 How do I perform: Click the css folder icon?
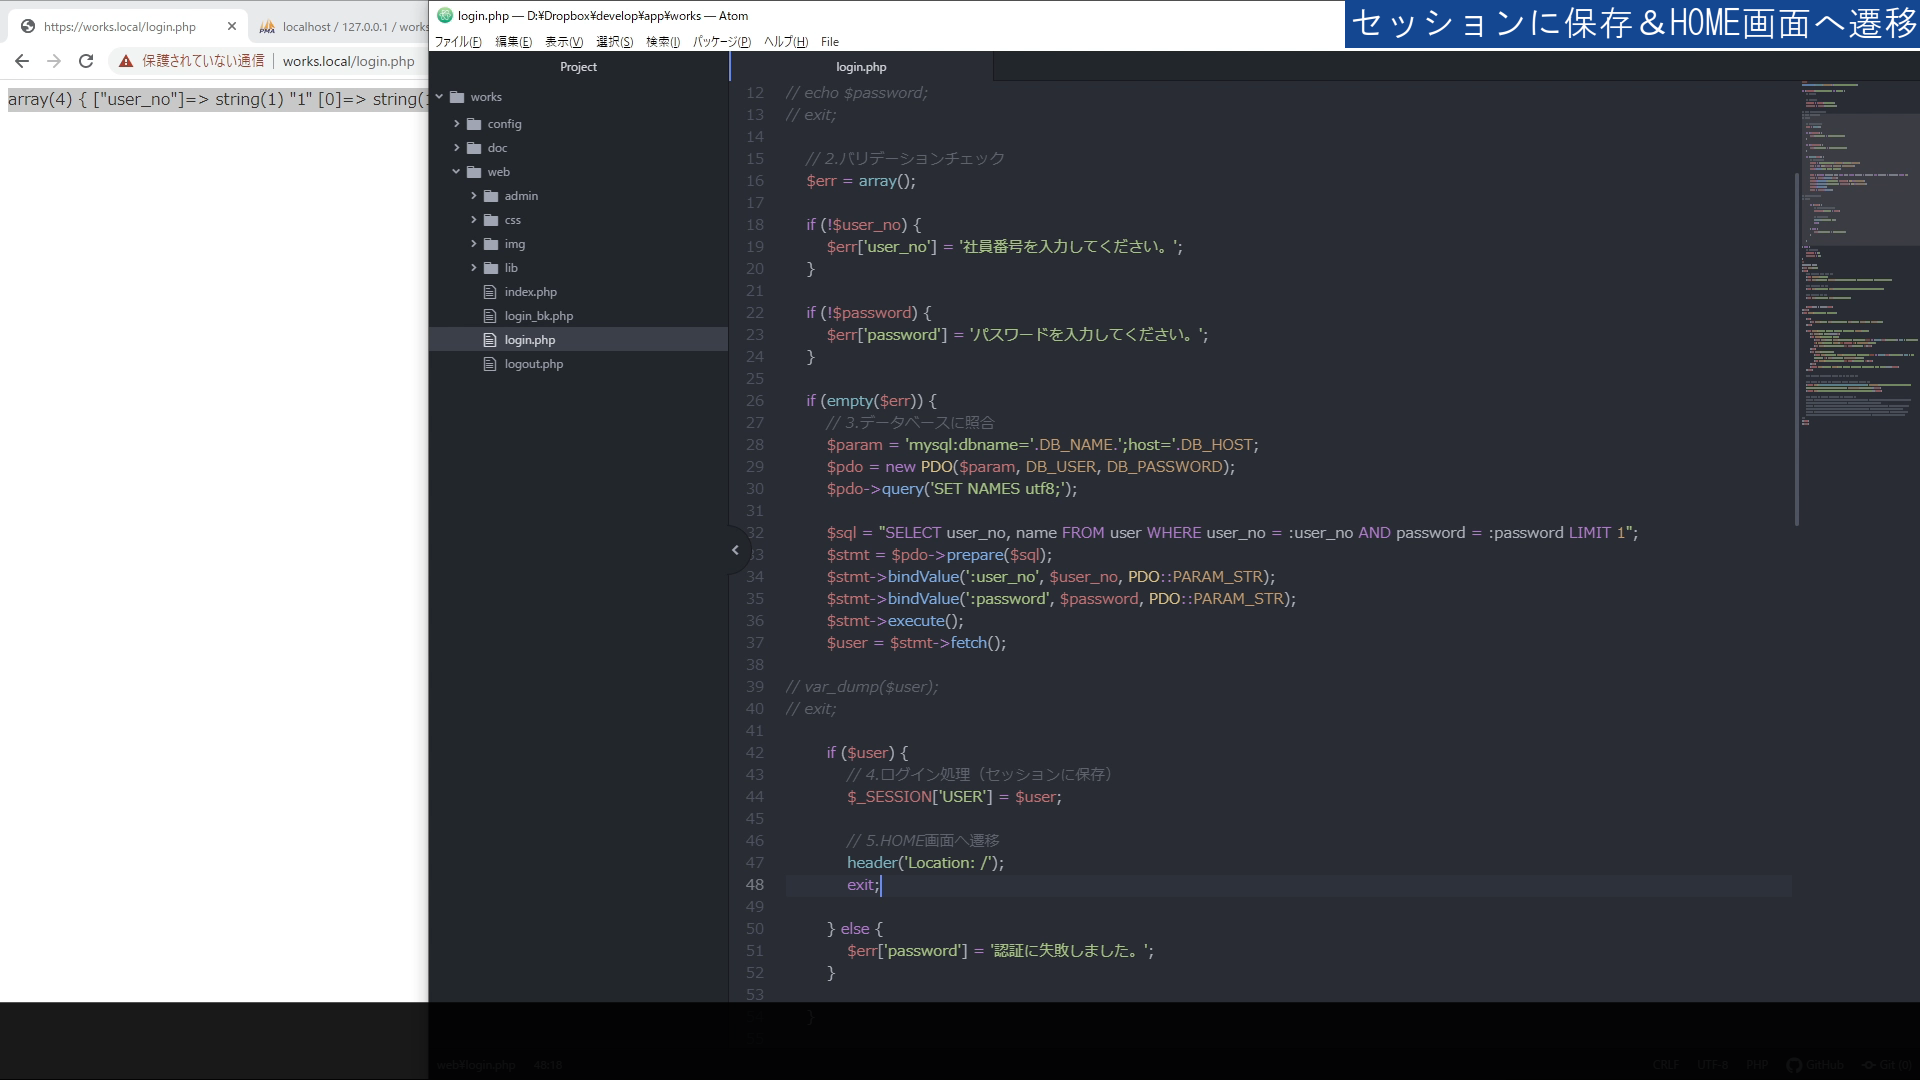coord(491,220)
